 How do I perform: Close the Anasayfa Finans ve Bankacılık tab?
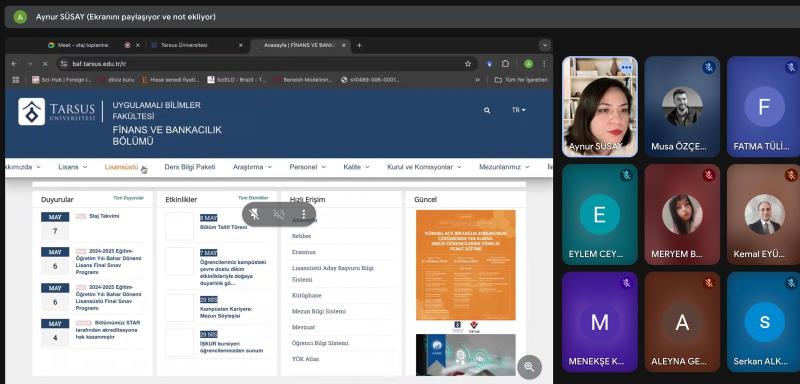343,45
